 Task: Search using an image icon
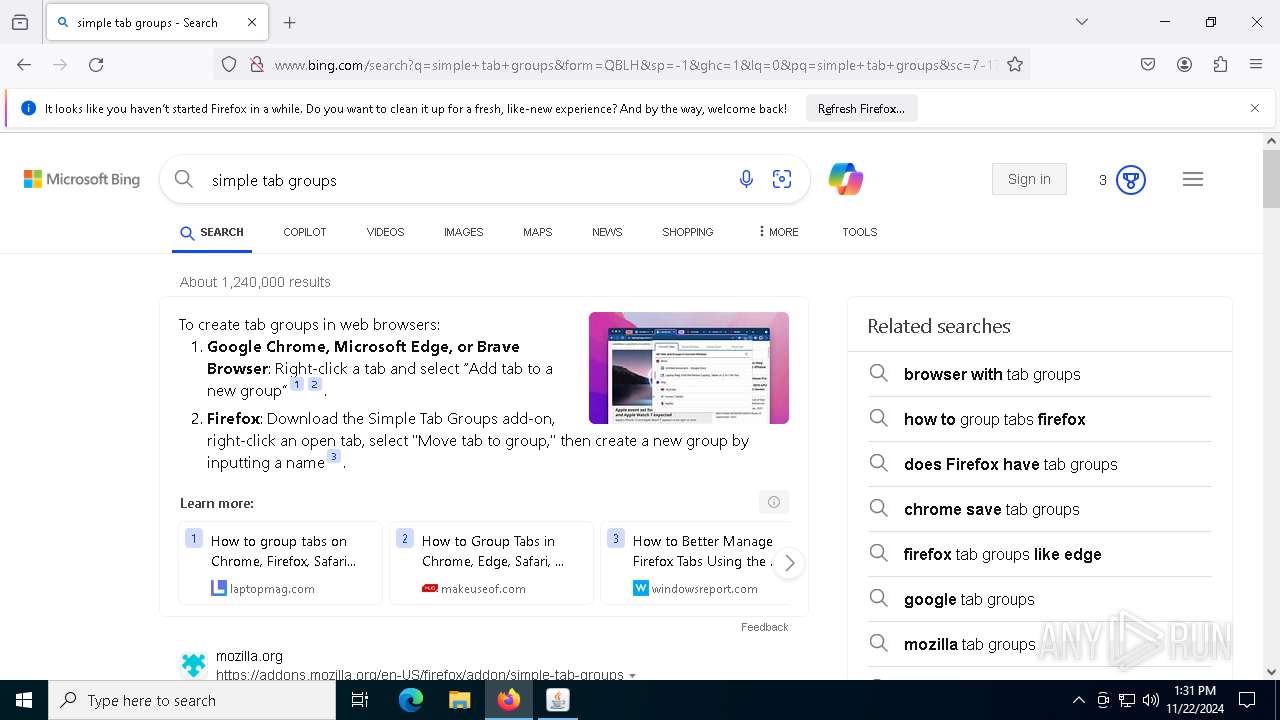(x=782, y=179)
